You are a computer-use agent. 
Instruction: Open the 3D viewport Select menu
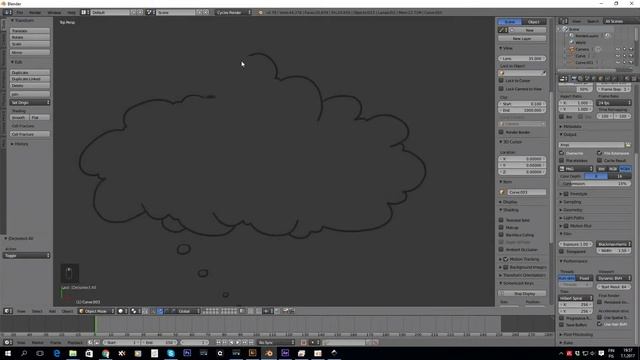pyautogui.click(x=37, y=311)
